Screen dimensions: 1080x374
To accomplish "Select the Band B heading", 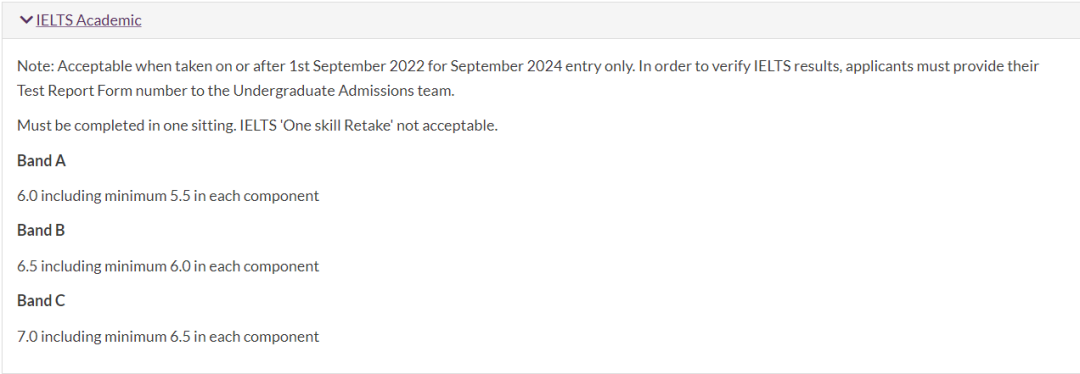I will 41,231.
